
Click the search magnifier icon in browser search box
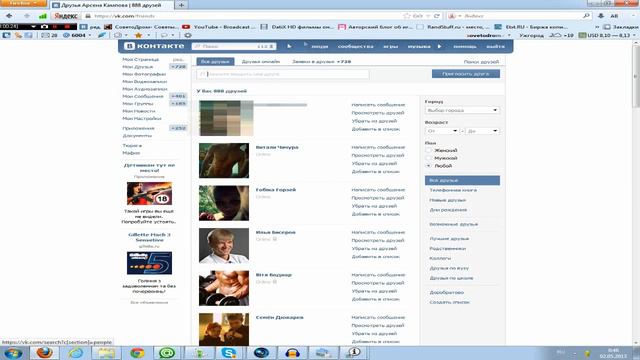(x=586, y=16)
